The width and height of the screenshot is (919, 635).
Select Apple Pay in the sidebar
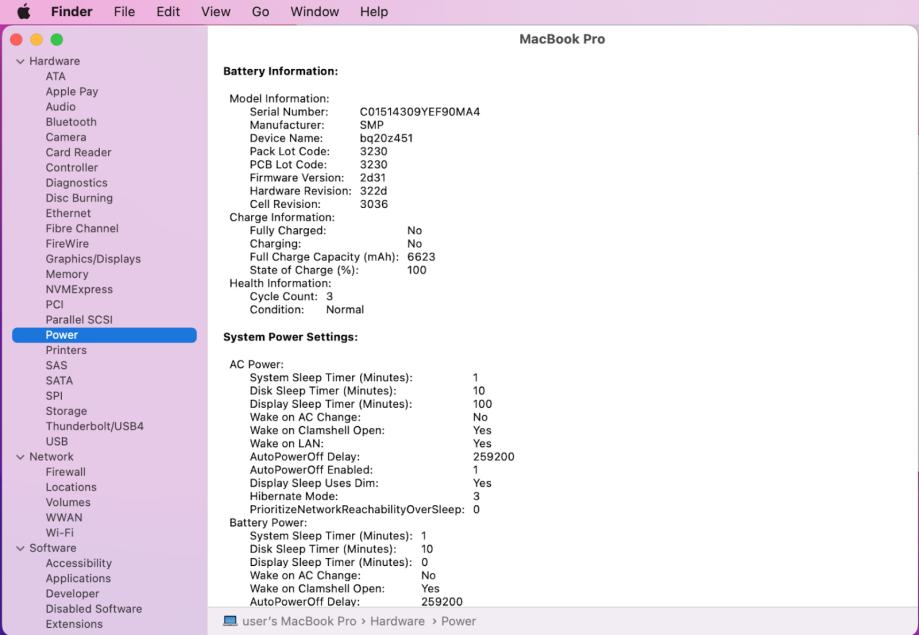click(x=72, y=91)
